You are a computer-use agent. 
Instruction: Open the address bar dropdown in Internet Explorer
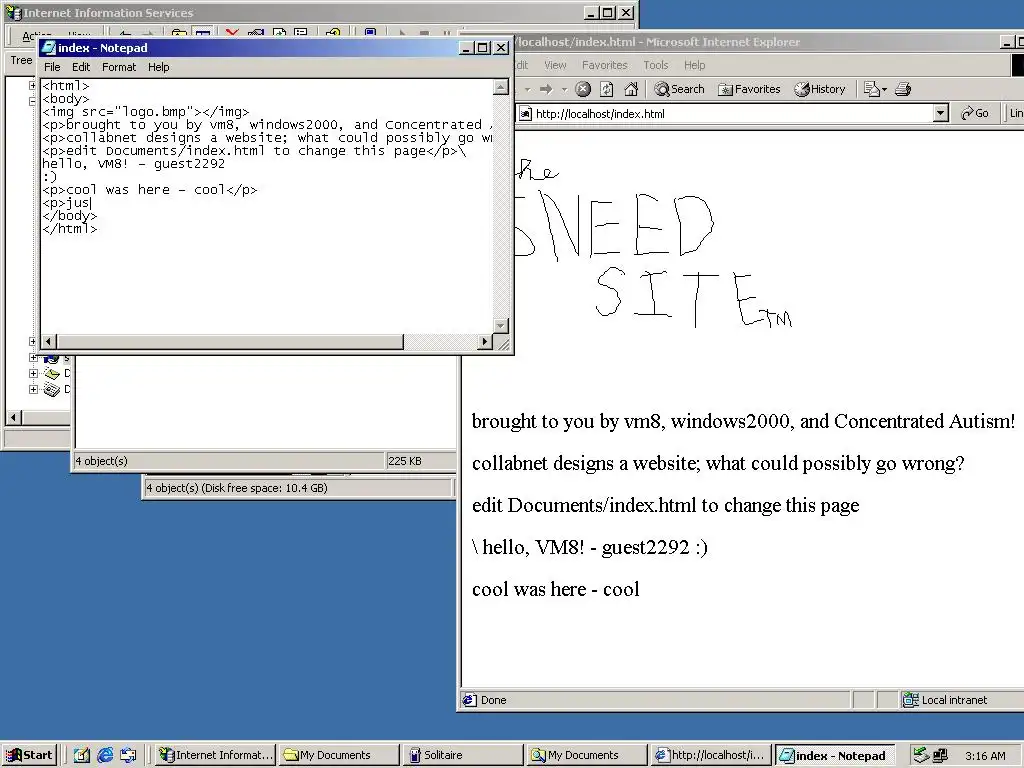click(x=940, y=114)
